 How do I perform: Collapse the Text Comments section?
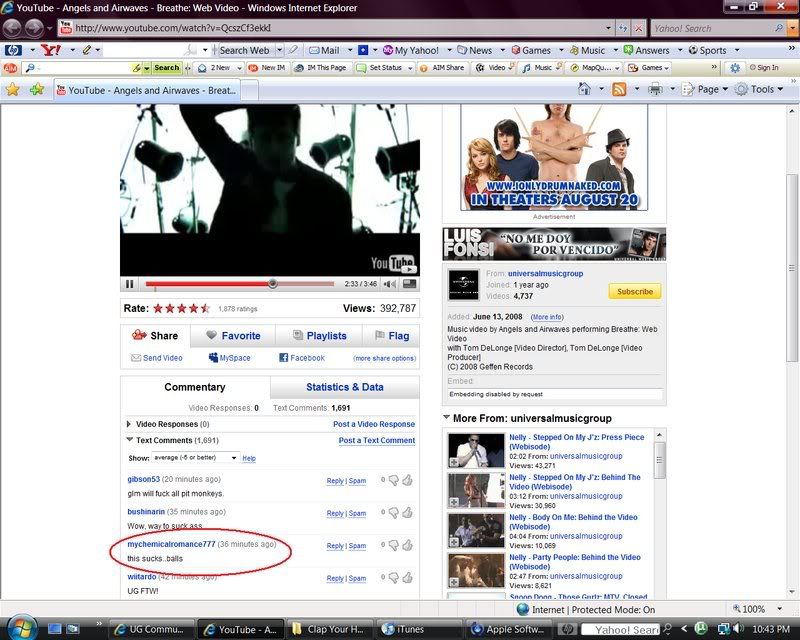click(130, 439)
